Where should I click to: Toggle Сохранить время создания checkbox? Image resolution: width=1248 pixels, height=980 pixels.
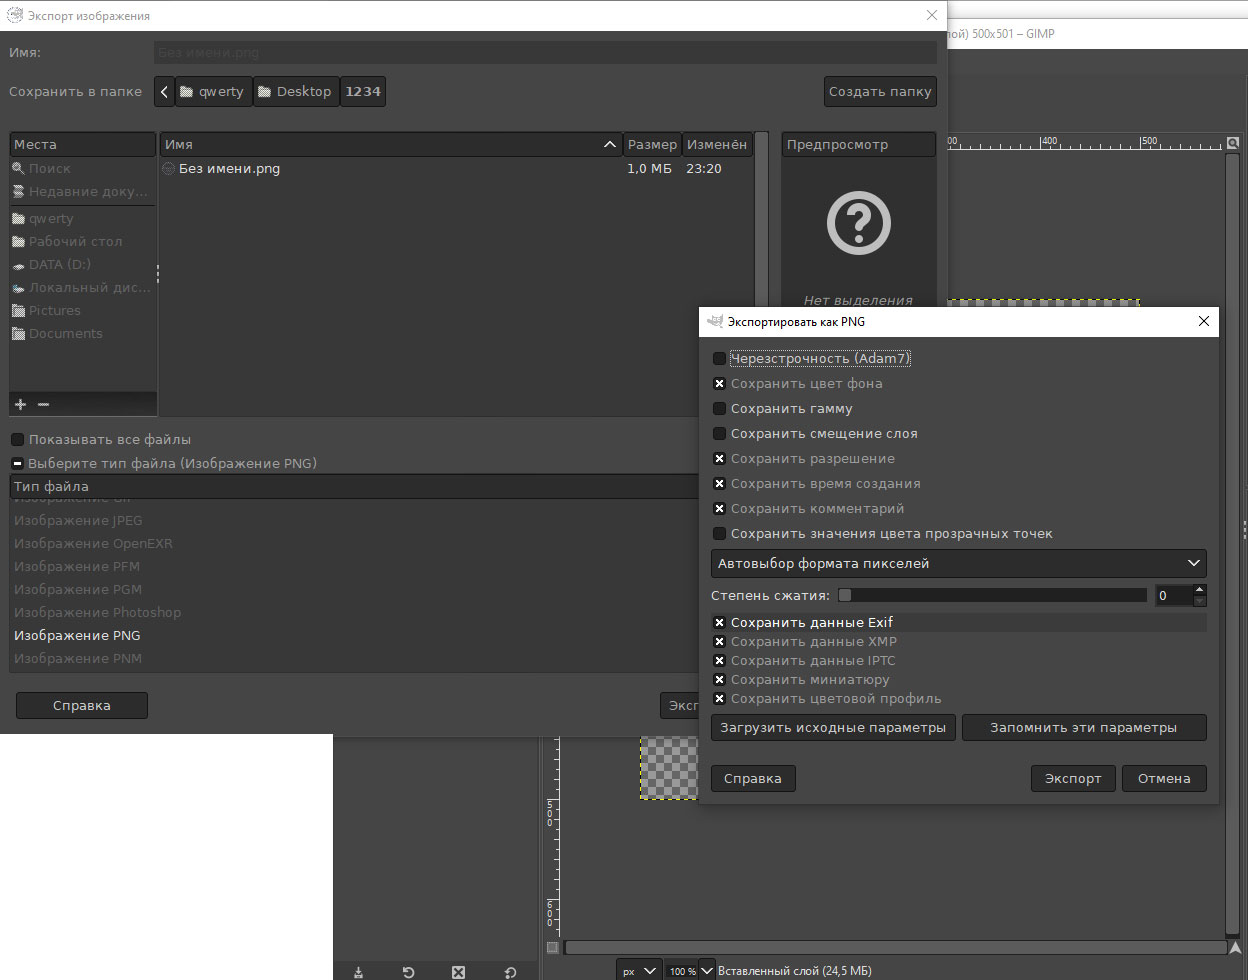(x=719, y=484)
